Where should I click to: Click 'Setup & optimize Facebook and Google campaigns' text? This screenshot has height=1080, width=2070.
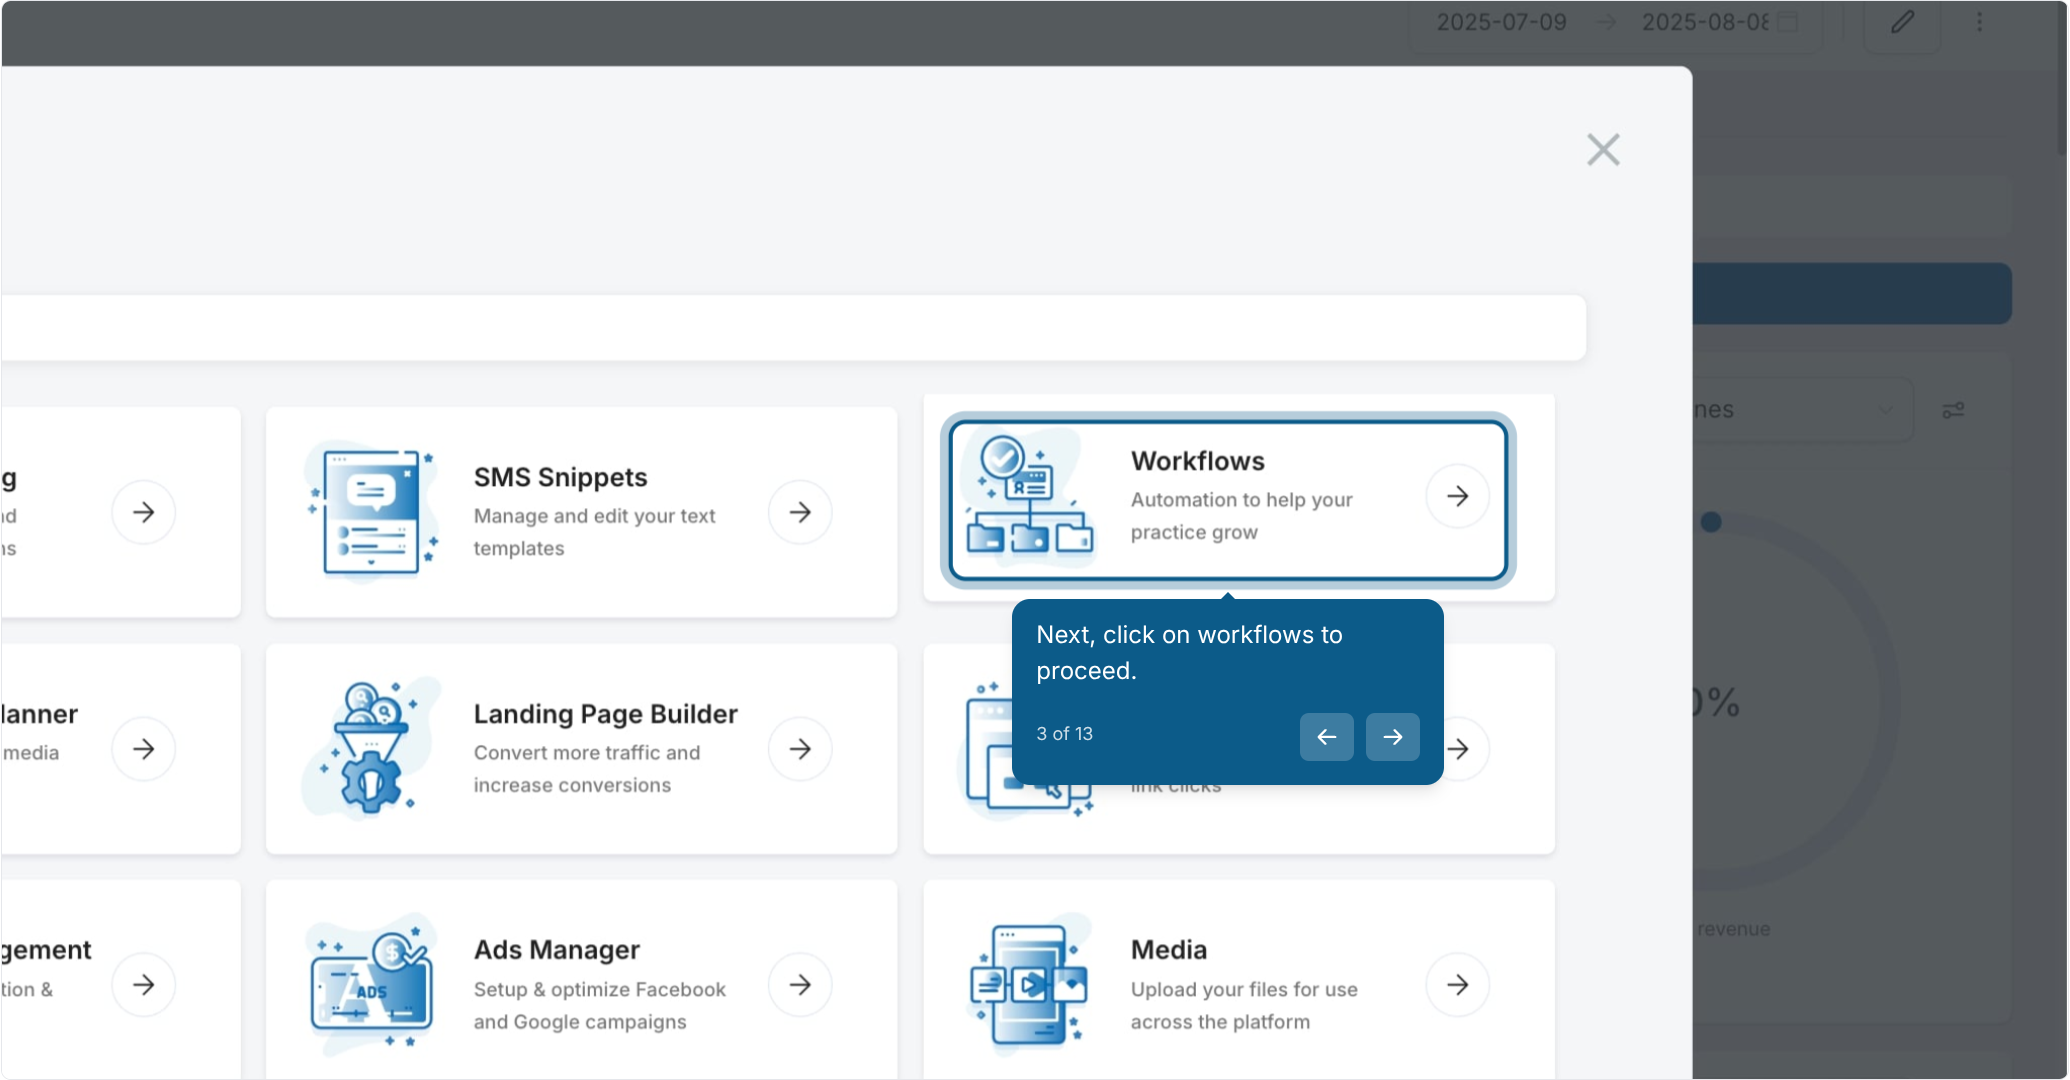pos(599,1005)
